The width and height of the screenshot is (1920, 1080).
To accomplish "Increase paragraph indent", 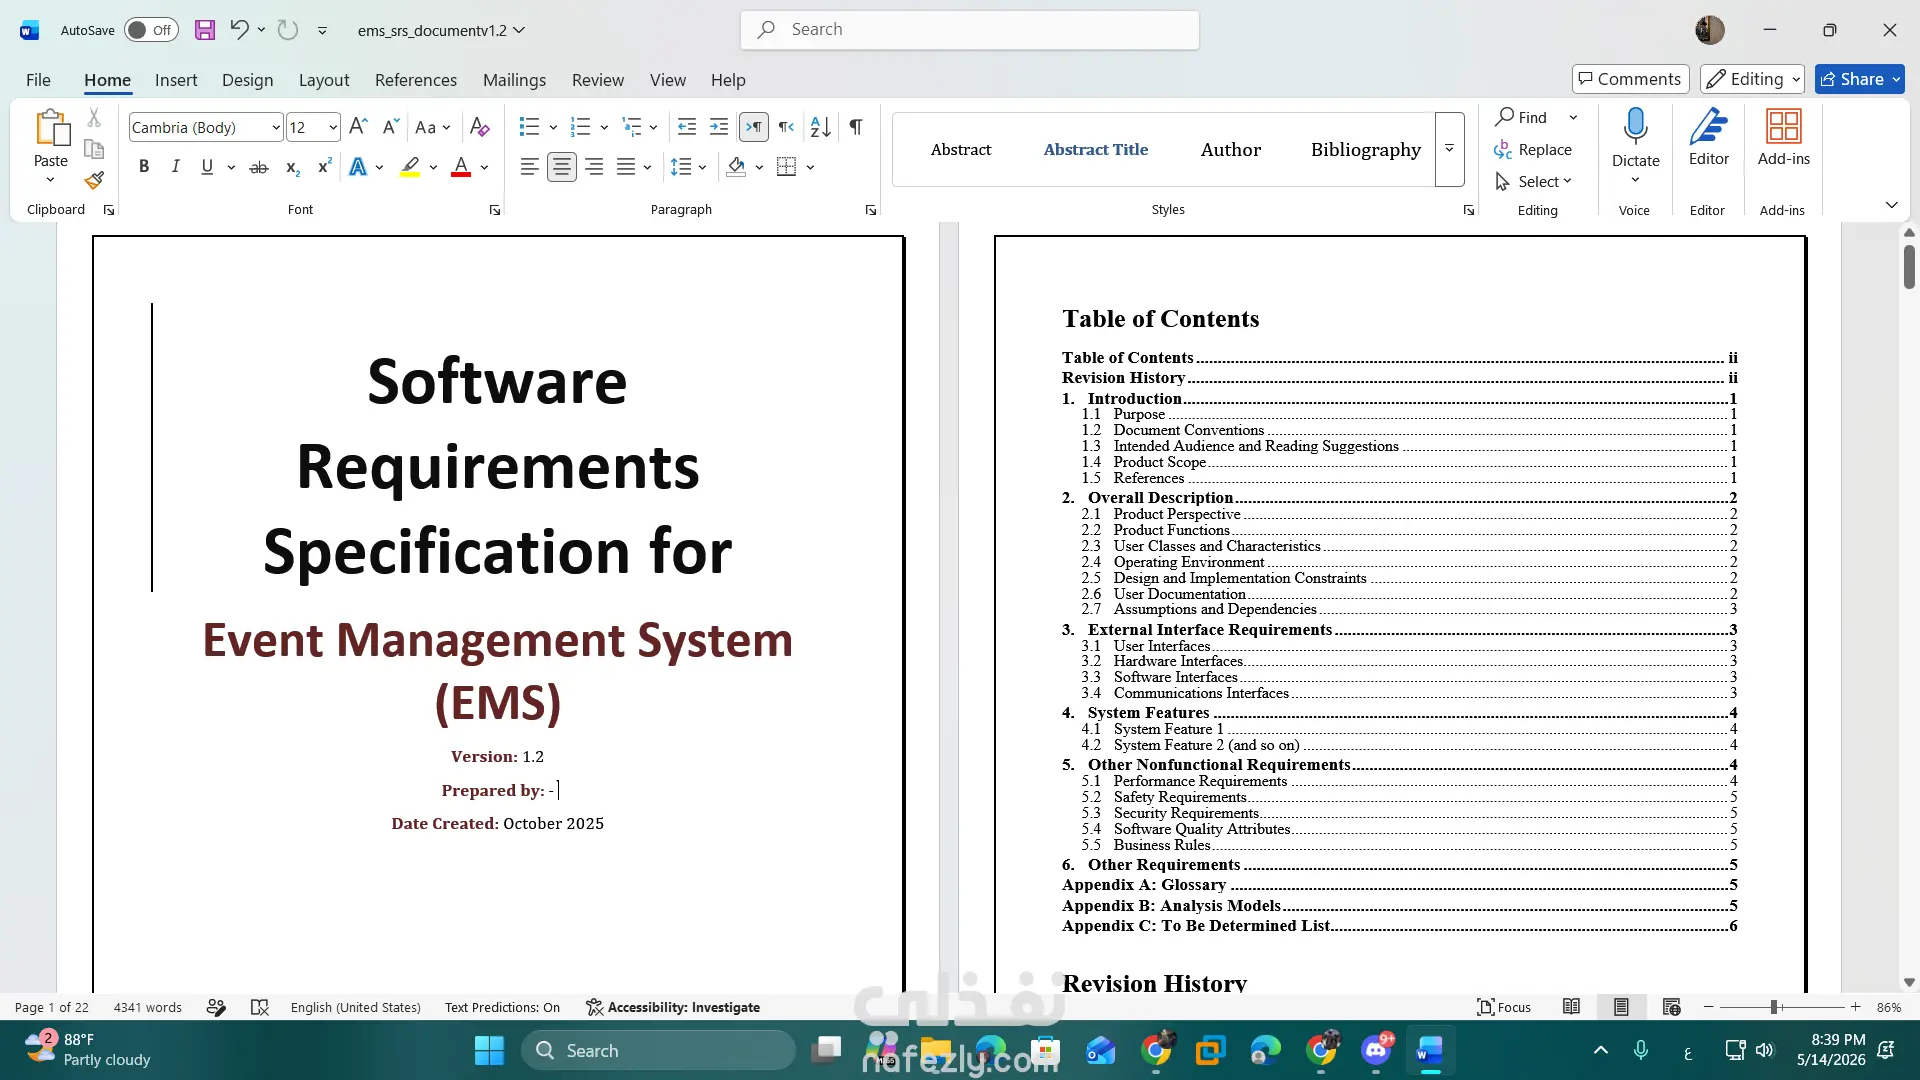I will tap(719, 127).
